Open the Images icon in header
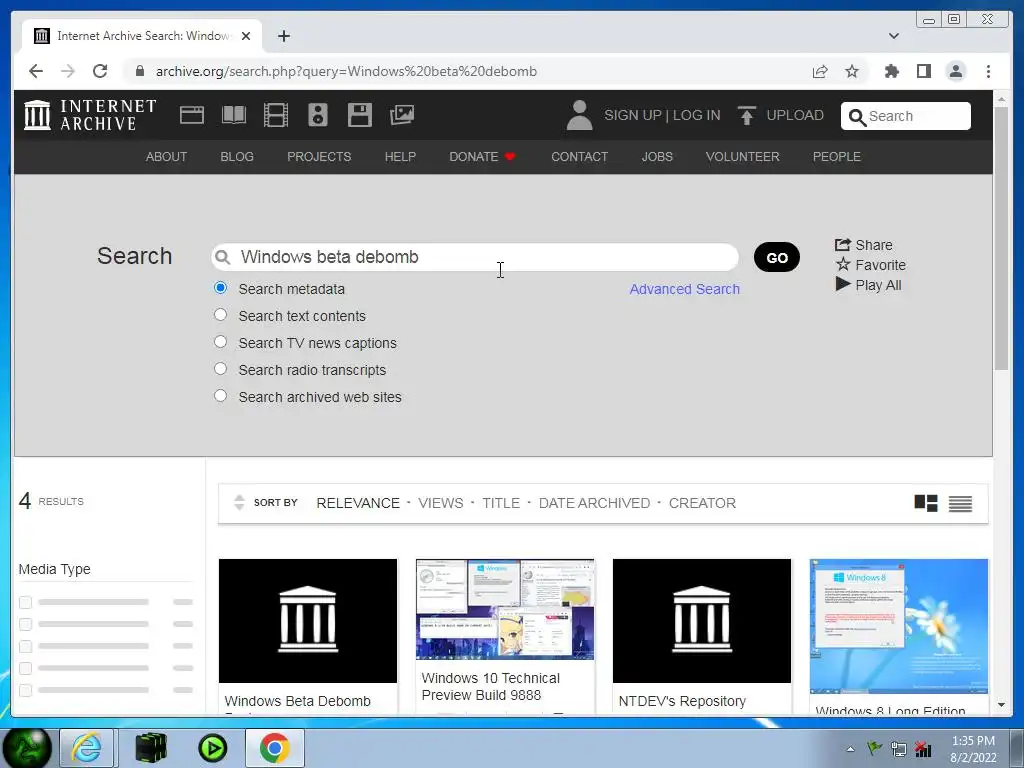This screenshot has height=768, width=1024. [x=402, y=115]
